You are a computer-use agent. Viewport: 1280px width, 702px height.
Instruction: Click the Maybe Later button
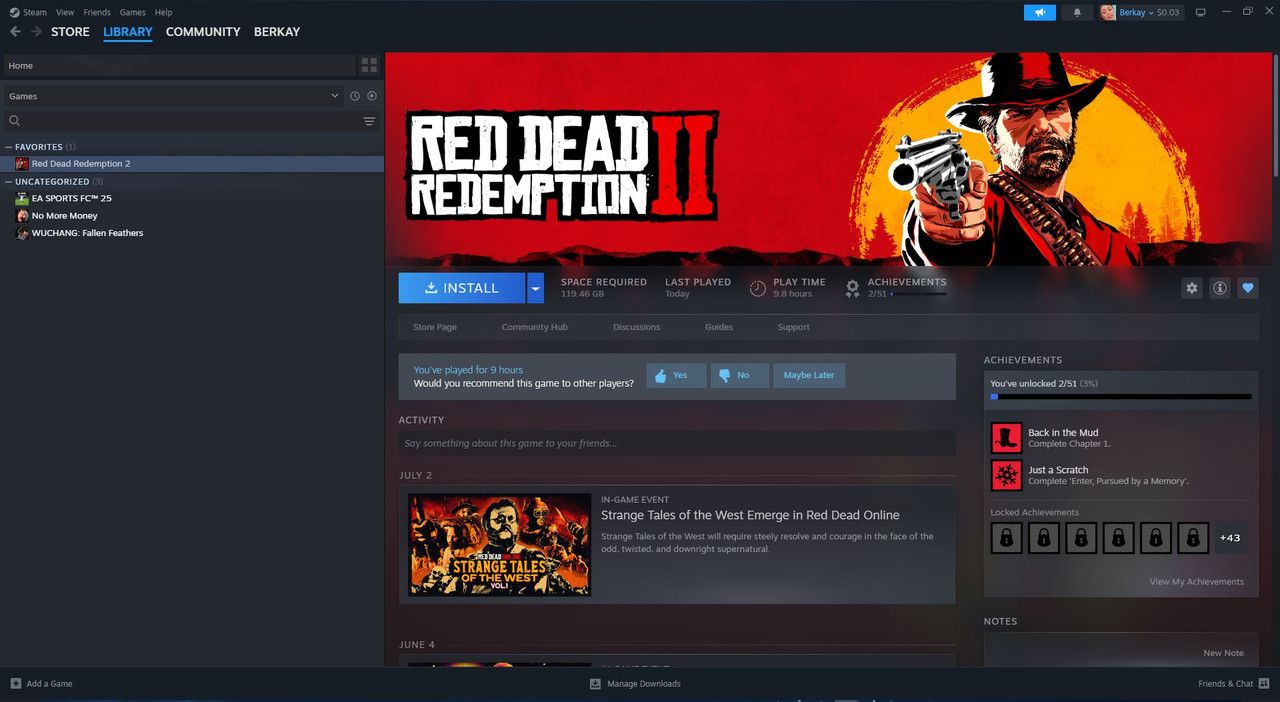(809, 375)
